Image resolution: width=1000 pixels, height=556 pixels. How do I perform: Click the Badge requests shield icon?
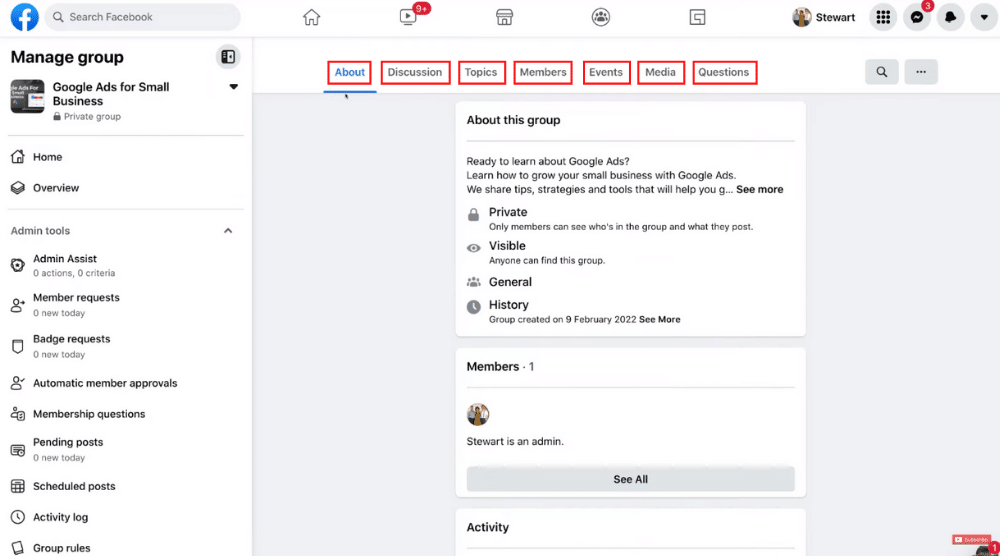(x=18, y=346)
